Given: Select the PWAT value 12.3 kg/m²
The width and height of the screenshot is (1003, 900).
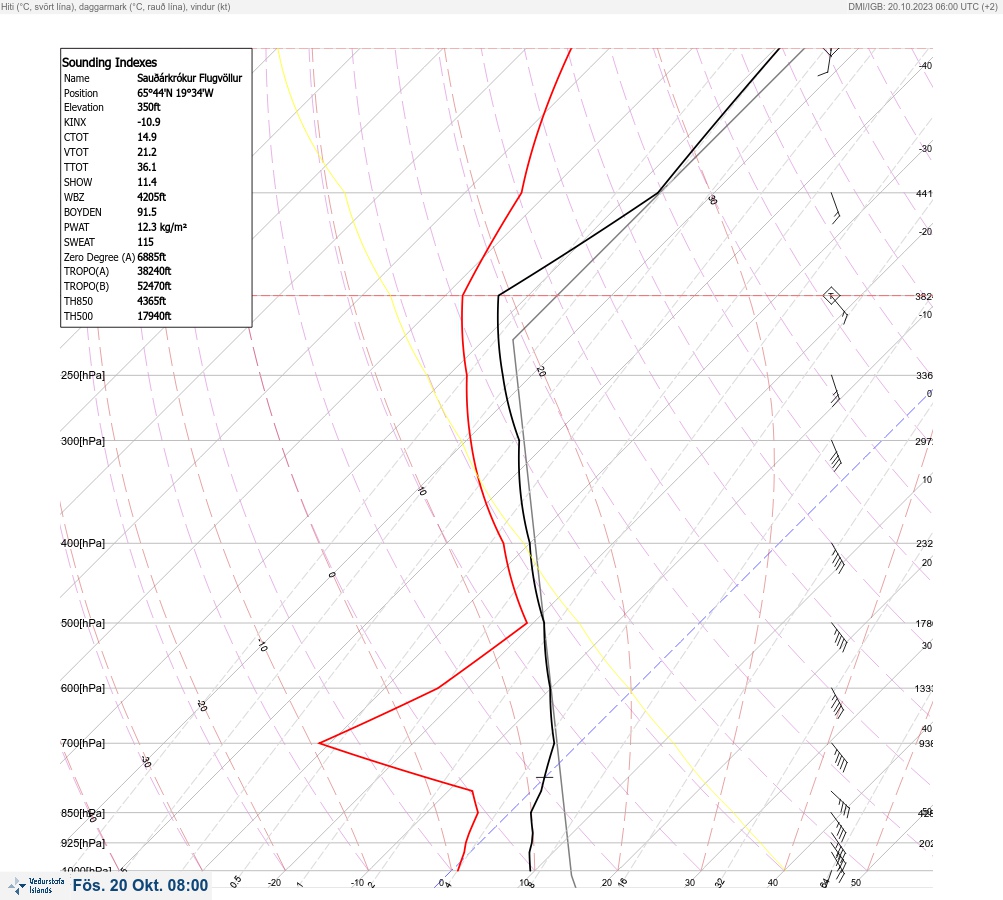Looking at the screenshot, I should point(162,227).
